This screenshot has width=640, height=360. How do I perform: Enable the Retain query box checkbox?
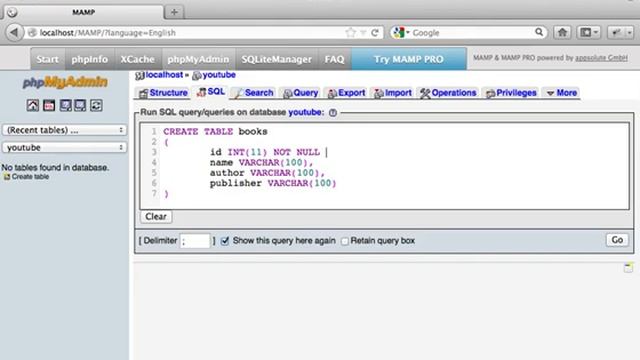345,241
